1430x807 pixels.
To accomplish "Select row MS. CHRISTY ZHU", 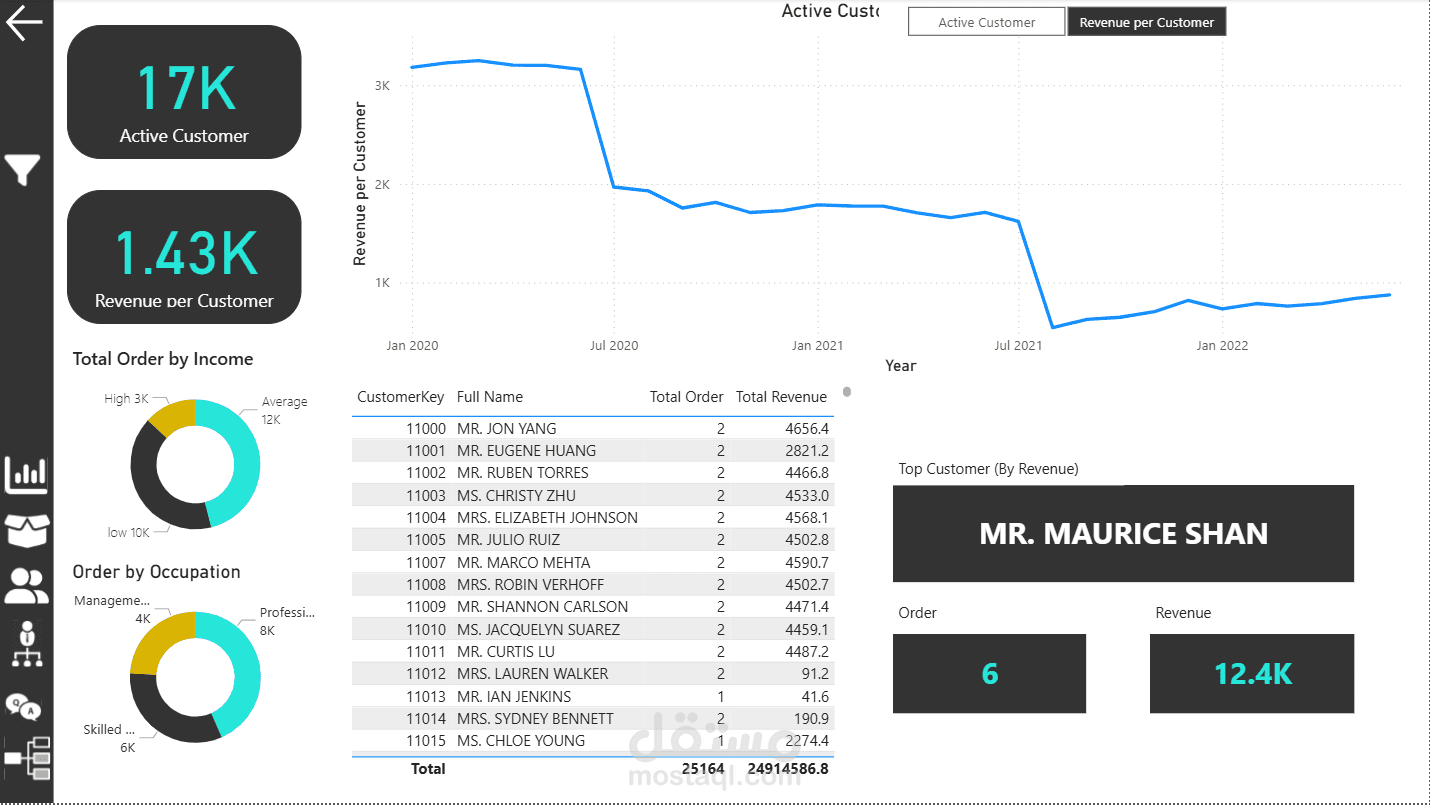I will point(593,495).
